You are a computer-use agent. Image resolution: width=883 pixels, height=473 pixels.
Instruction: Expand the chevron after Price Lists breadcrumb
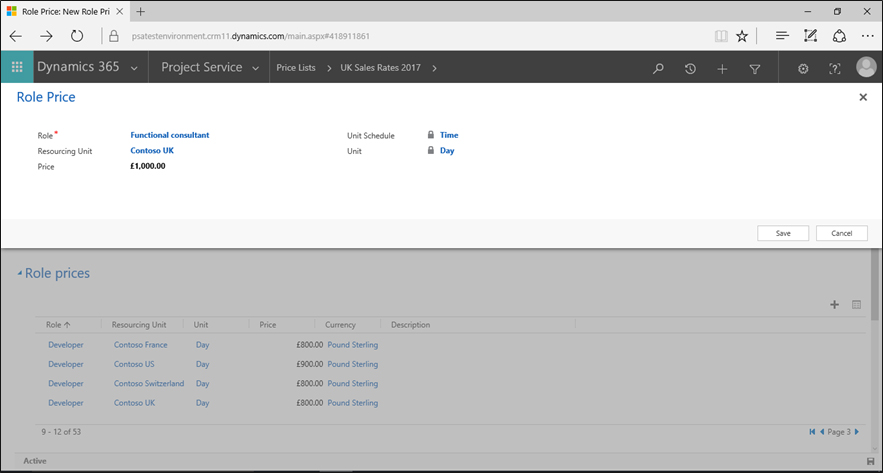coord(329,68)
